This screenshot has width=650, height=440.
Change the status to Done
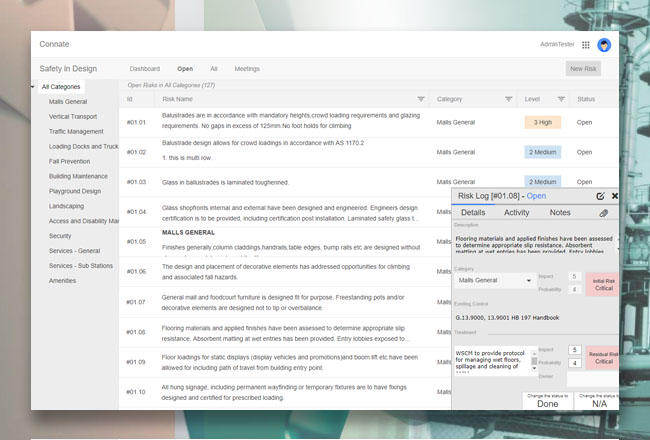point(548,401)
